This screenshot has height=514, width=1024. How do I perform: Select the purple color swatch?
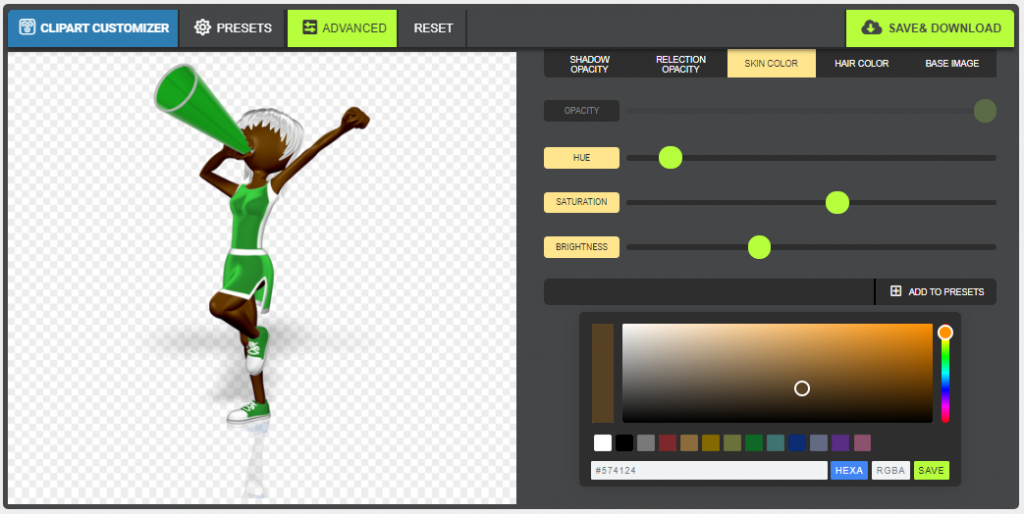click(x=840, y=442)
